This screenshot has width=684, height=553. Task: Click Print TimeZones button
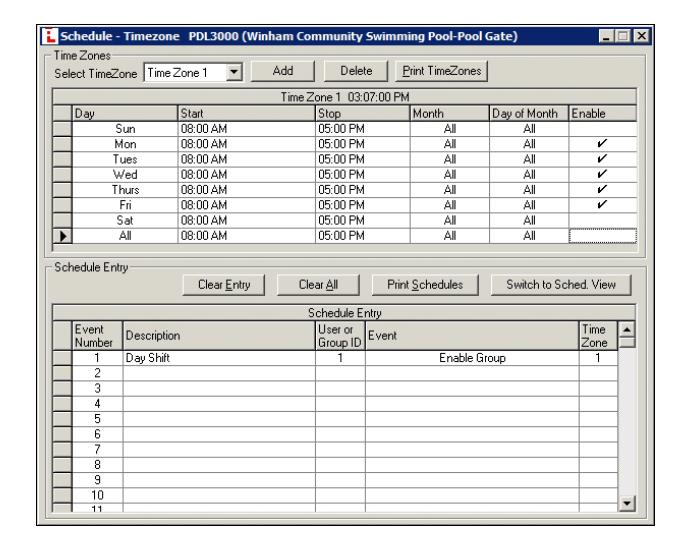441,71
